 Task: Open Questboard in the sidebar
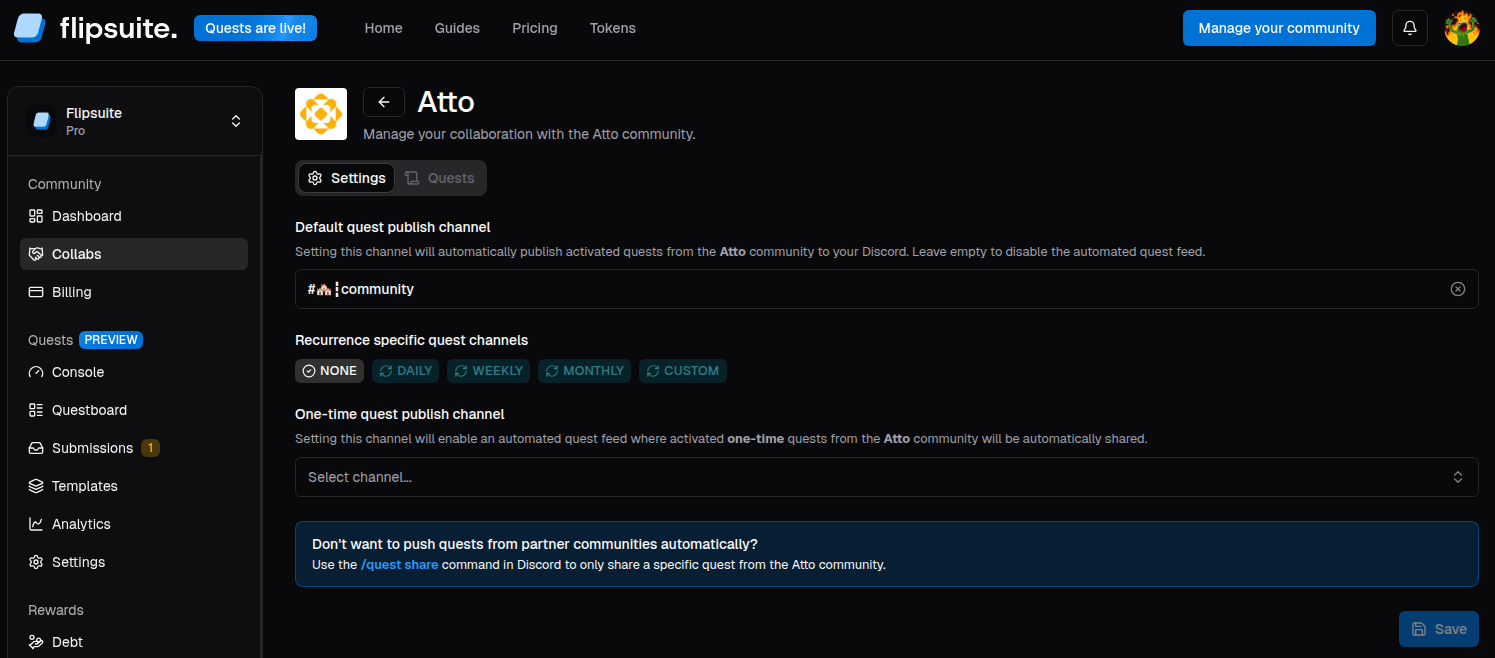tap(134, 410)
